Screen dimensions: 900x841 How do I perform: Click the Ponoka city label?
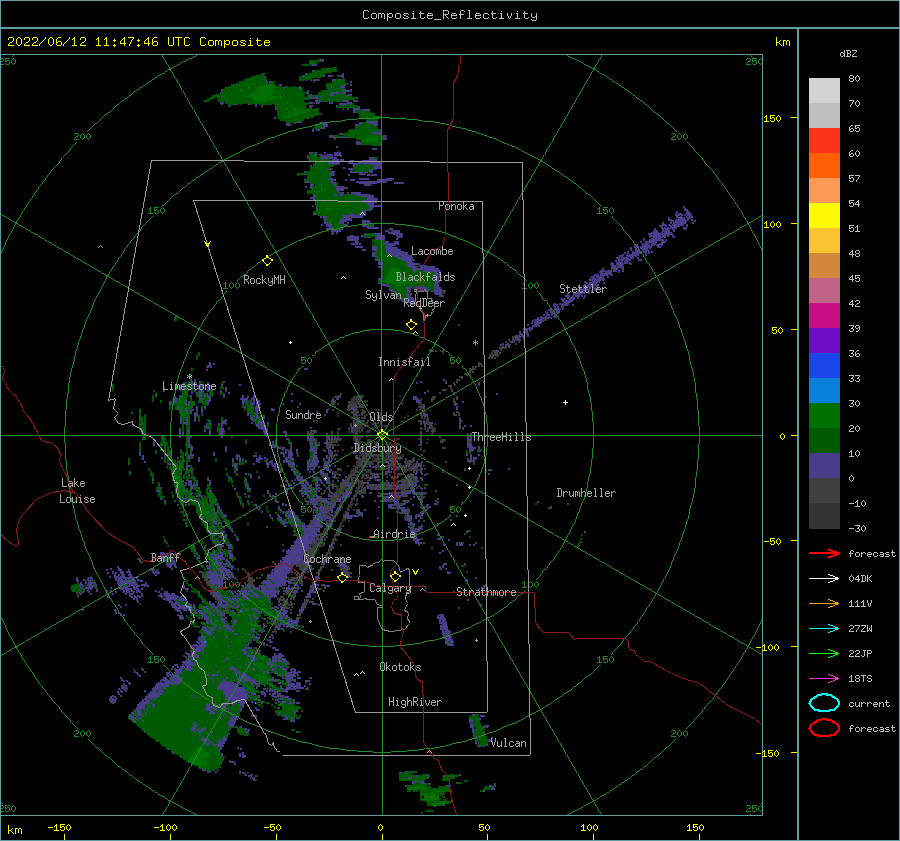(x=456, y=206)
